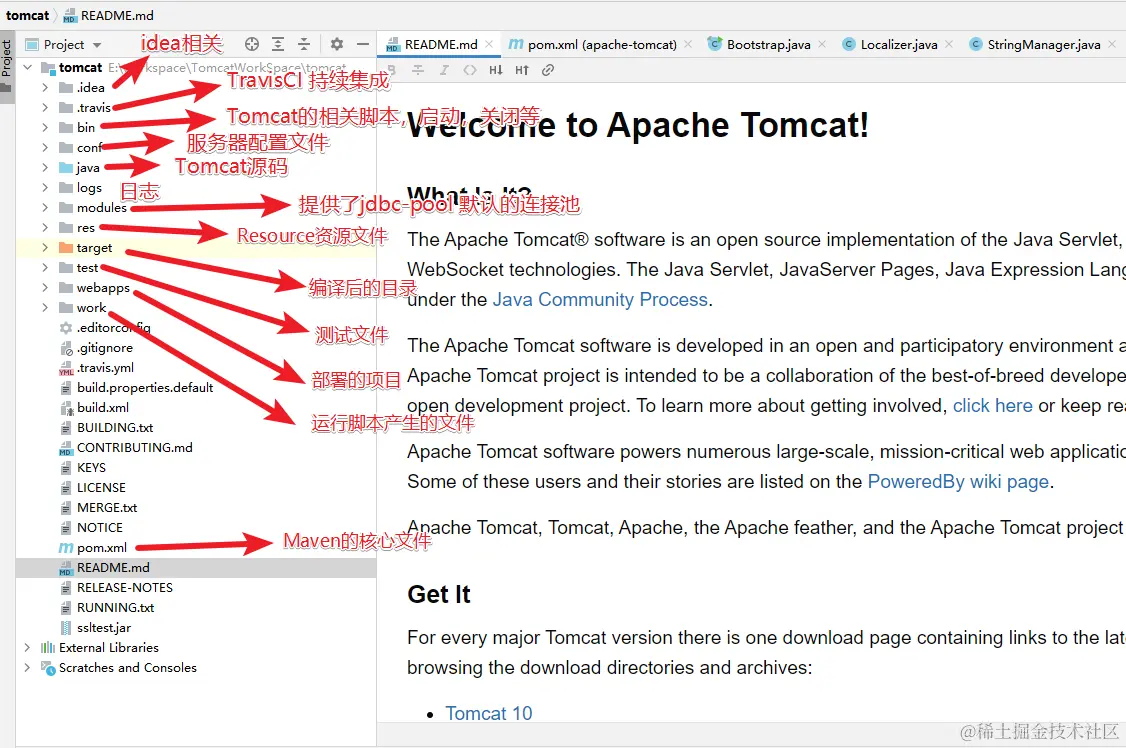Select build.properties.default file
The width and height of the screenshot is (1126, 748).
pyautogui.click(x=145, y=388)
